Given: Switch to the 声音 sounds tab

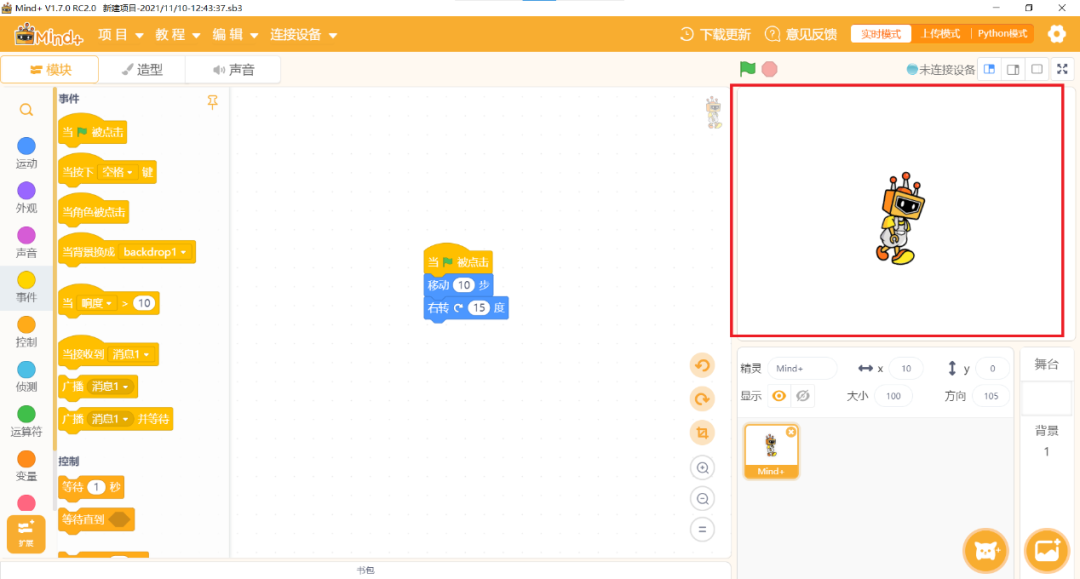Looking at the screenshot, I should tap(233, 70).
